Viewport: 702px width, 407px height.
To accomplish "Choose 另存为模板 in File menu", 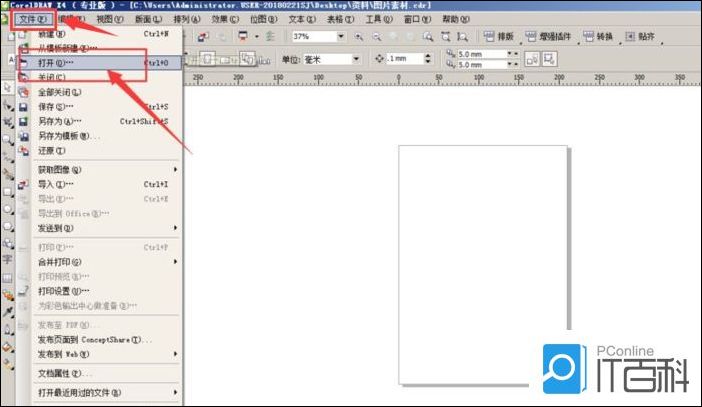I will (99, 136).
